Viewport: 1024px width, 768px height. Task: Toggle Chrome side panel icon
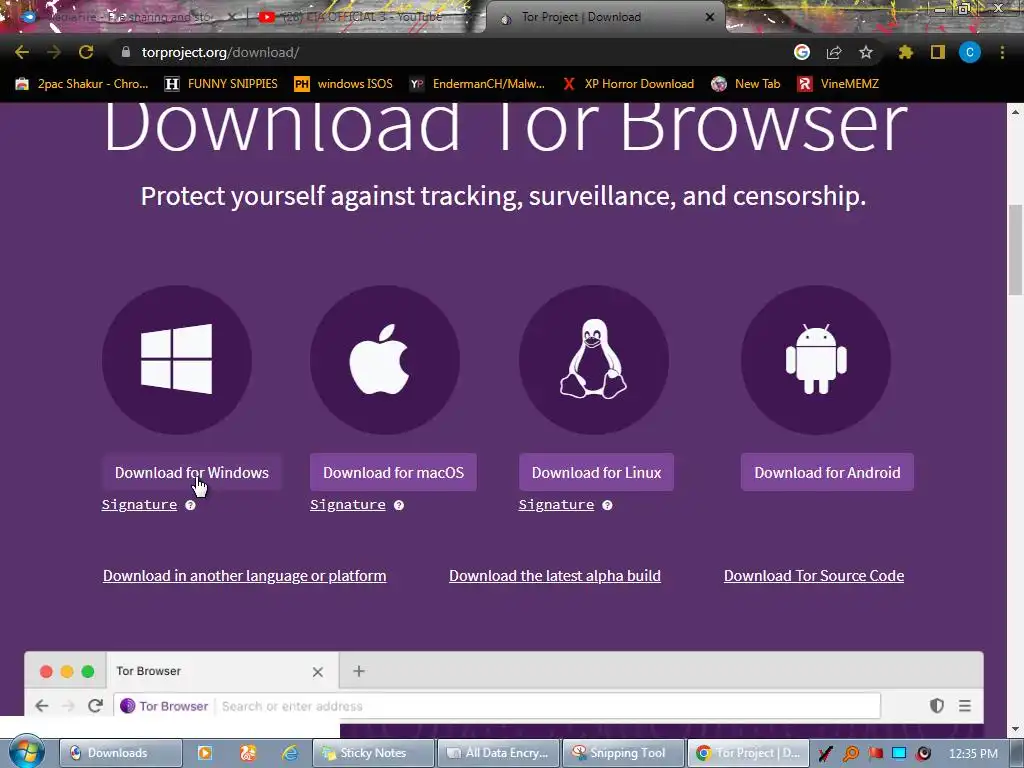coord(938,52)
